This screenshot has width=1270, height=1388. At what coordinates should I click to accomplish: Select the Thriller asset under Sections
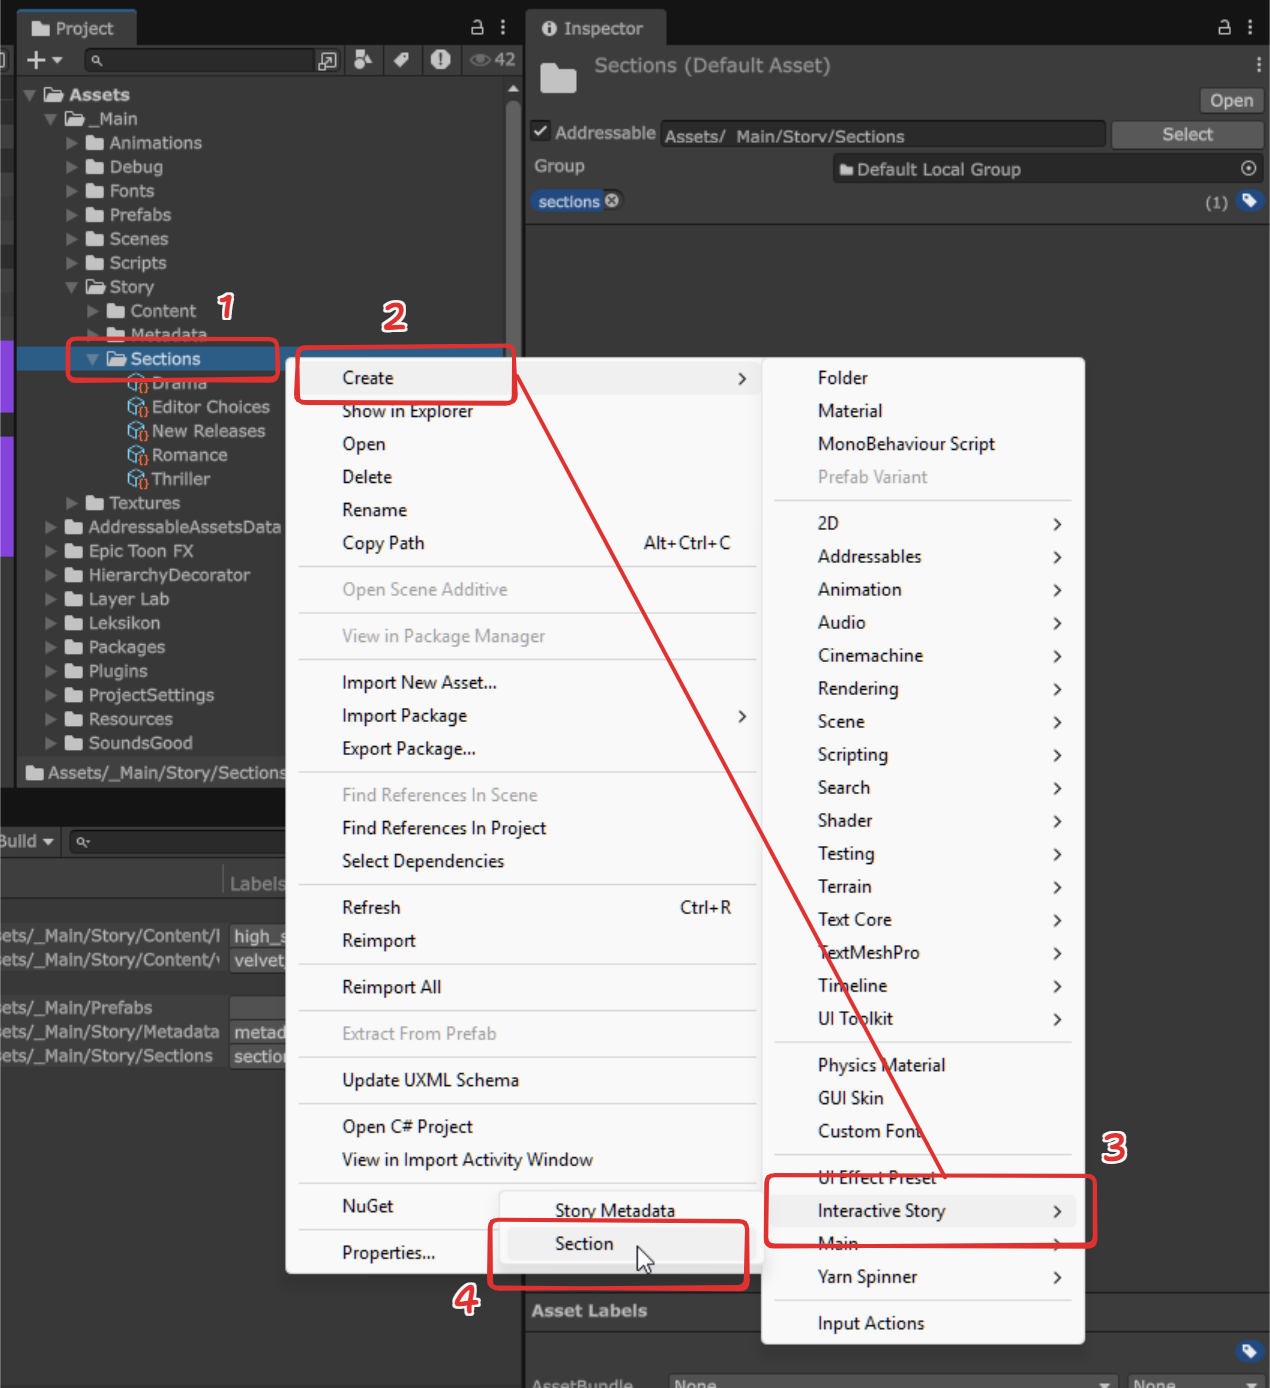tap(181, 479)
